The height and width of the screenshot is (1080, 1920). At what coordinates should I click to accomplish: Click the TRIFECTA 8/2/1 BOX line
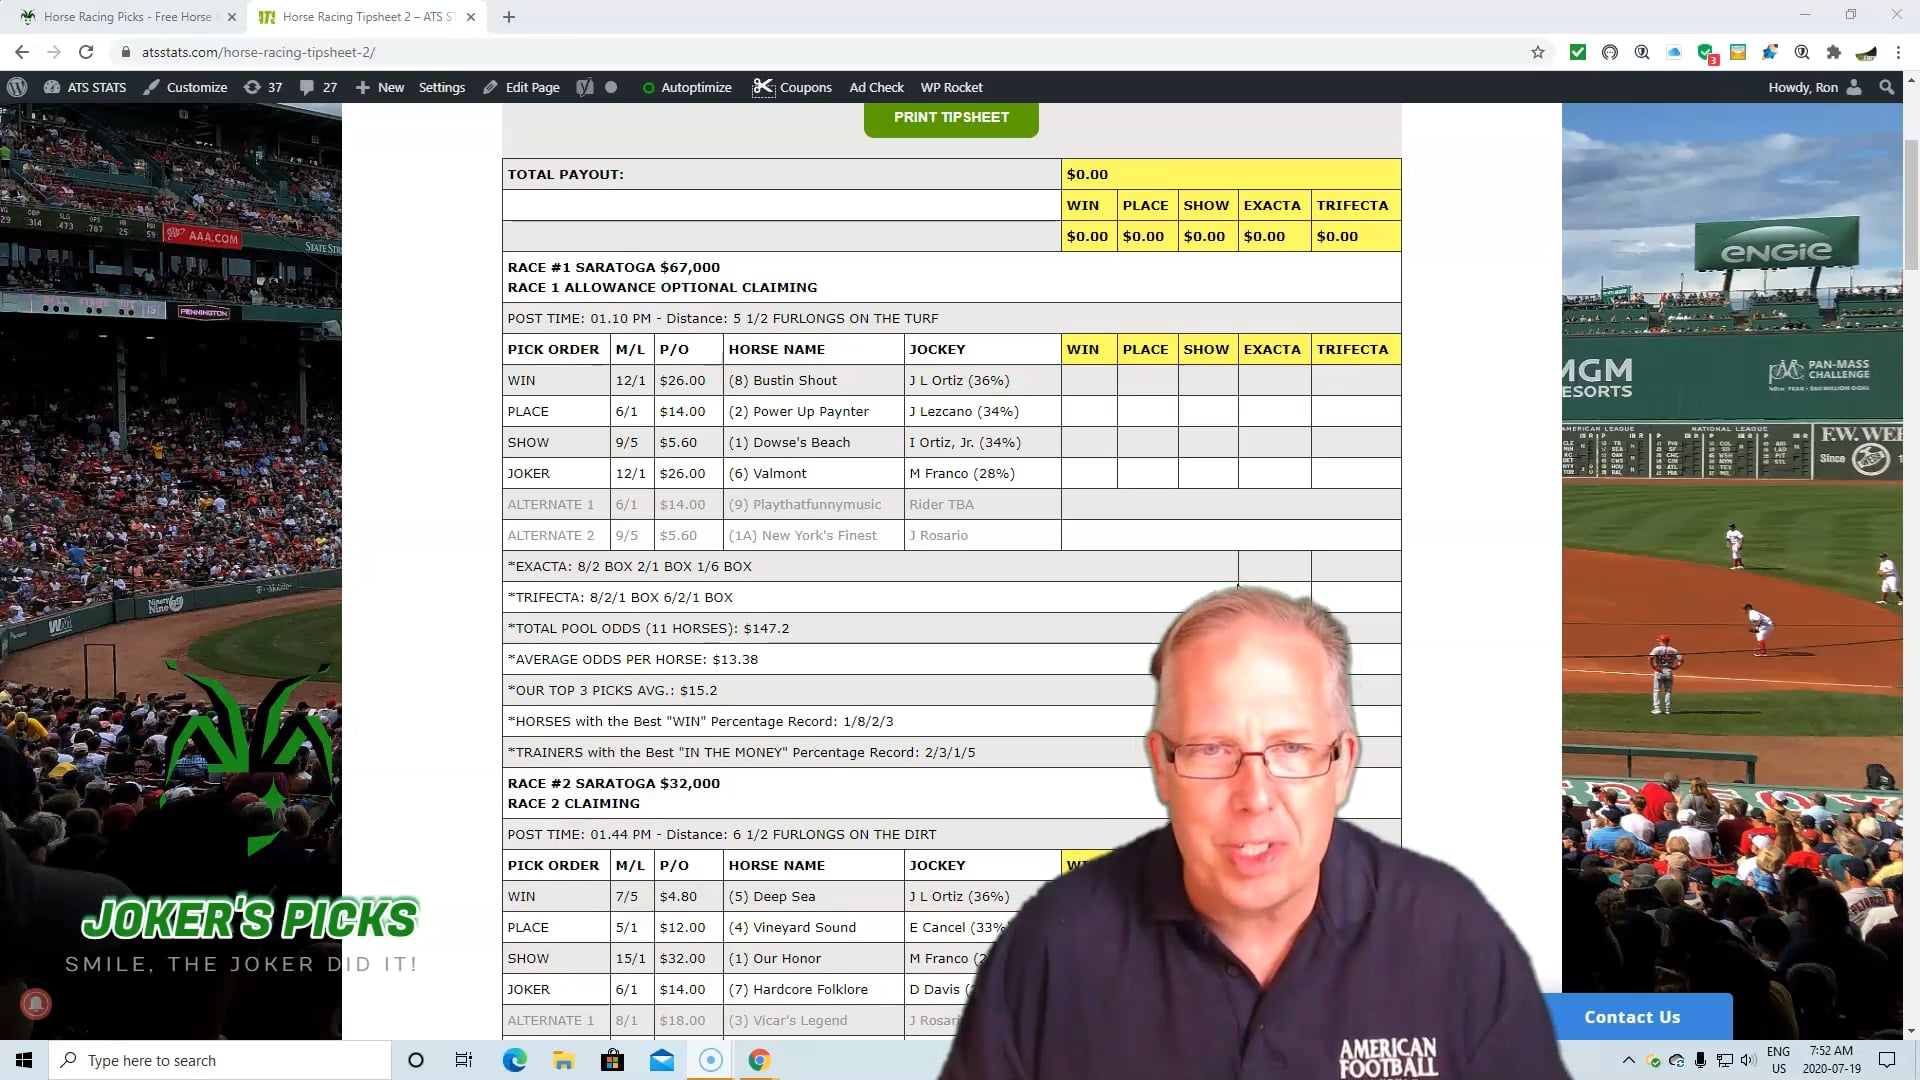click(x=620, y=597)
